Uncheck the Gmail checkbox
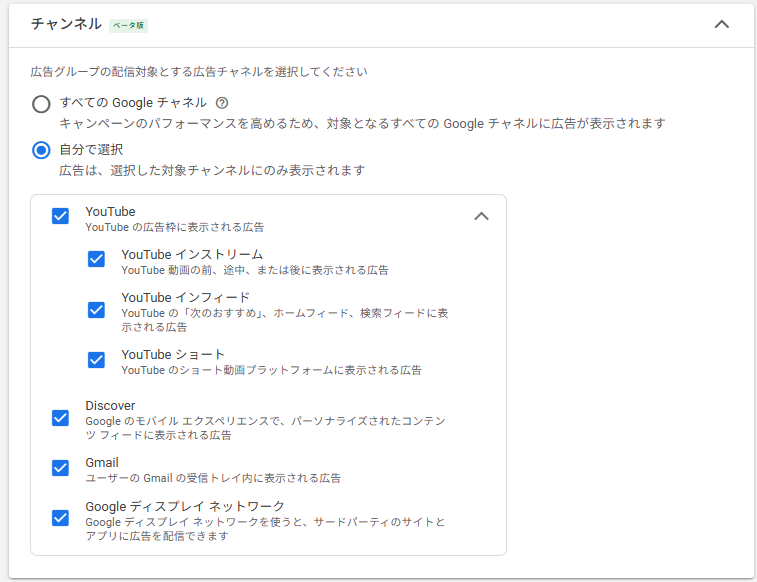The height and width of the screenshot is (582, 757). click(x=60, y=468)
